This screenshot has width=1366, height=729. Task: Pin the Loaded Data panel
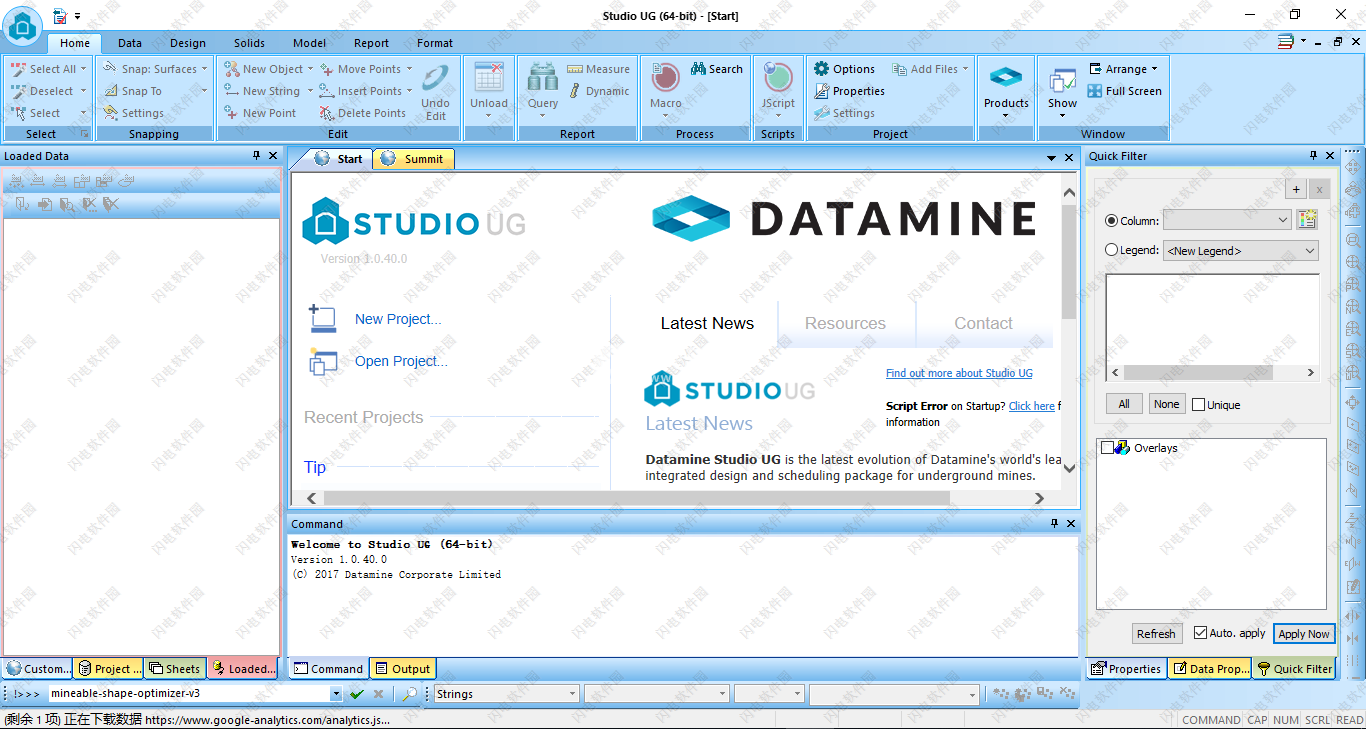pyautogui.click(x=256, y=156)
